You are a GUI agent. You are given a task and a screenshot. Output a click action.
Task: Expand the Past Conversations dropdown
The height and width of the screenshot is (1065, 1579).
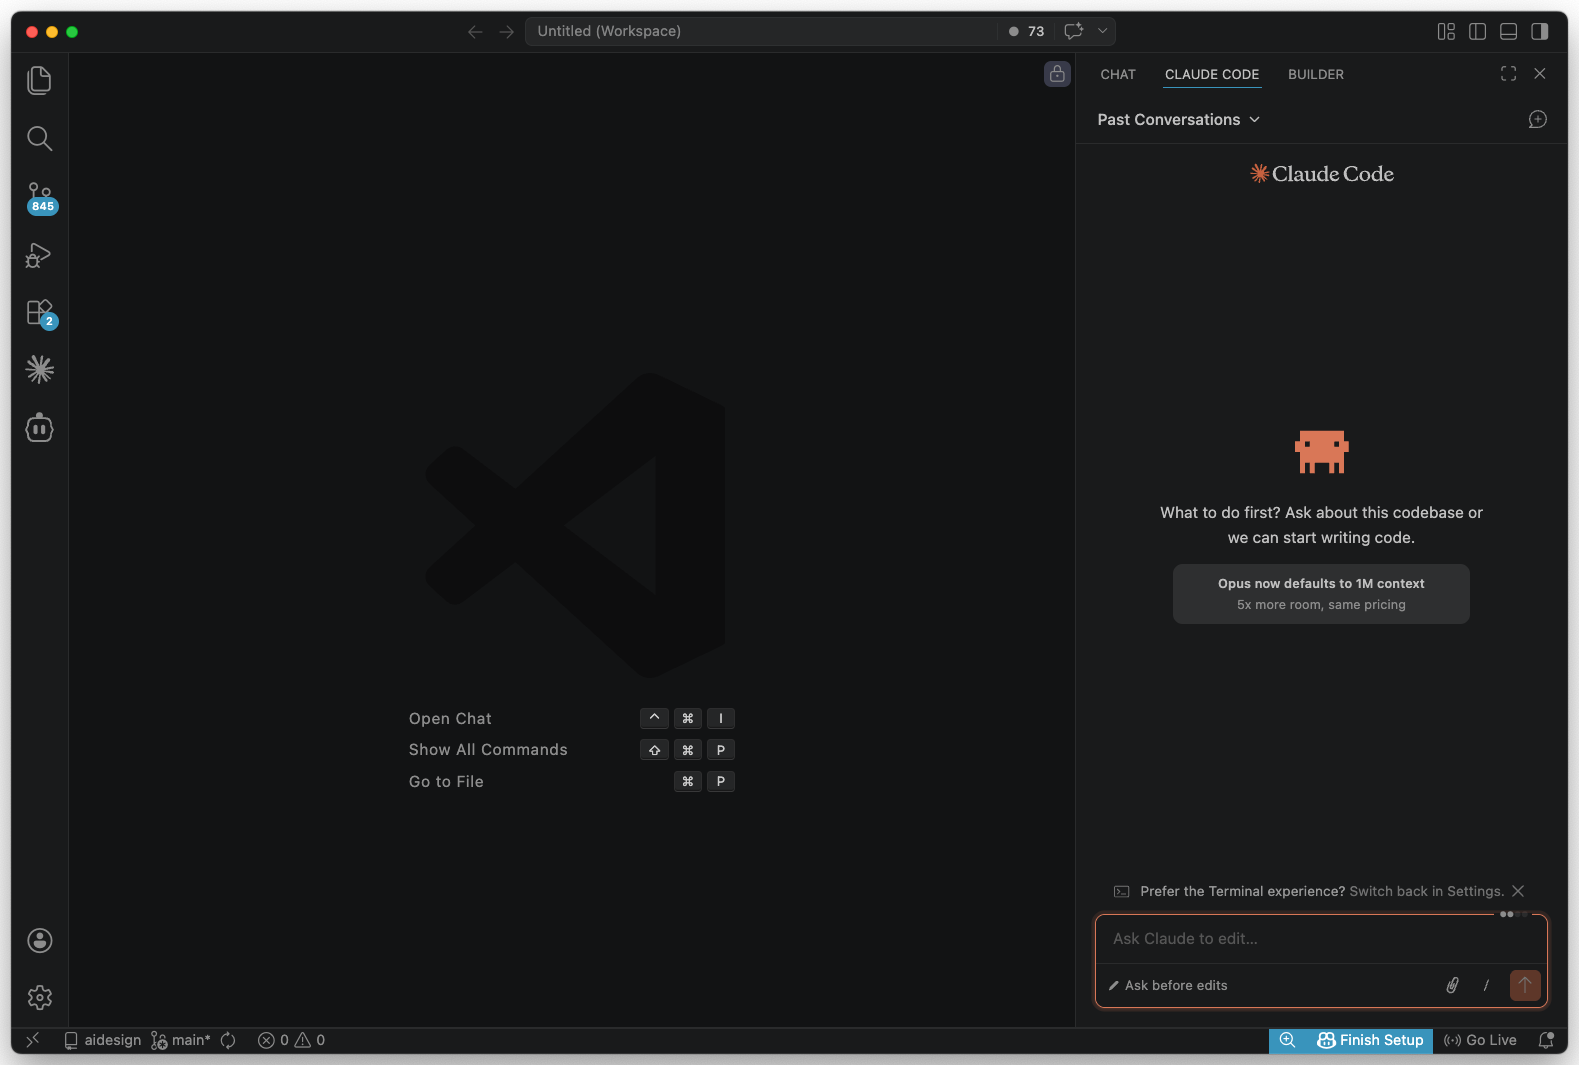[x=1178, y=119]
